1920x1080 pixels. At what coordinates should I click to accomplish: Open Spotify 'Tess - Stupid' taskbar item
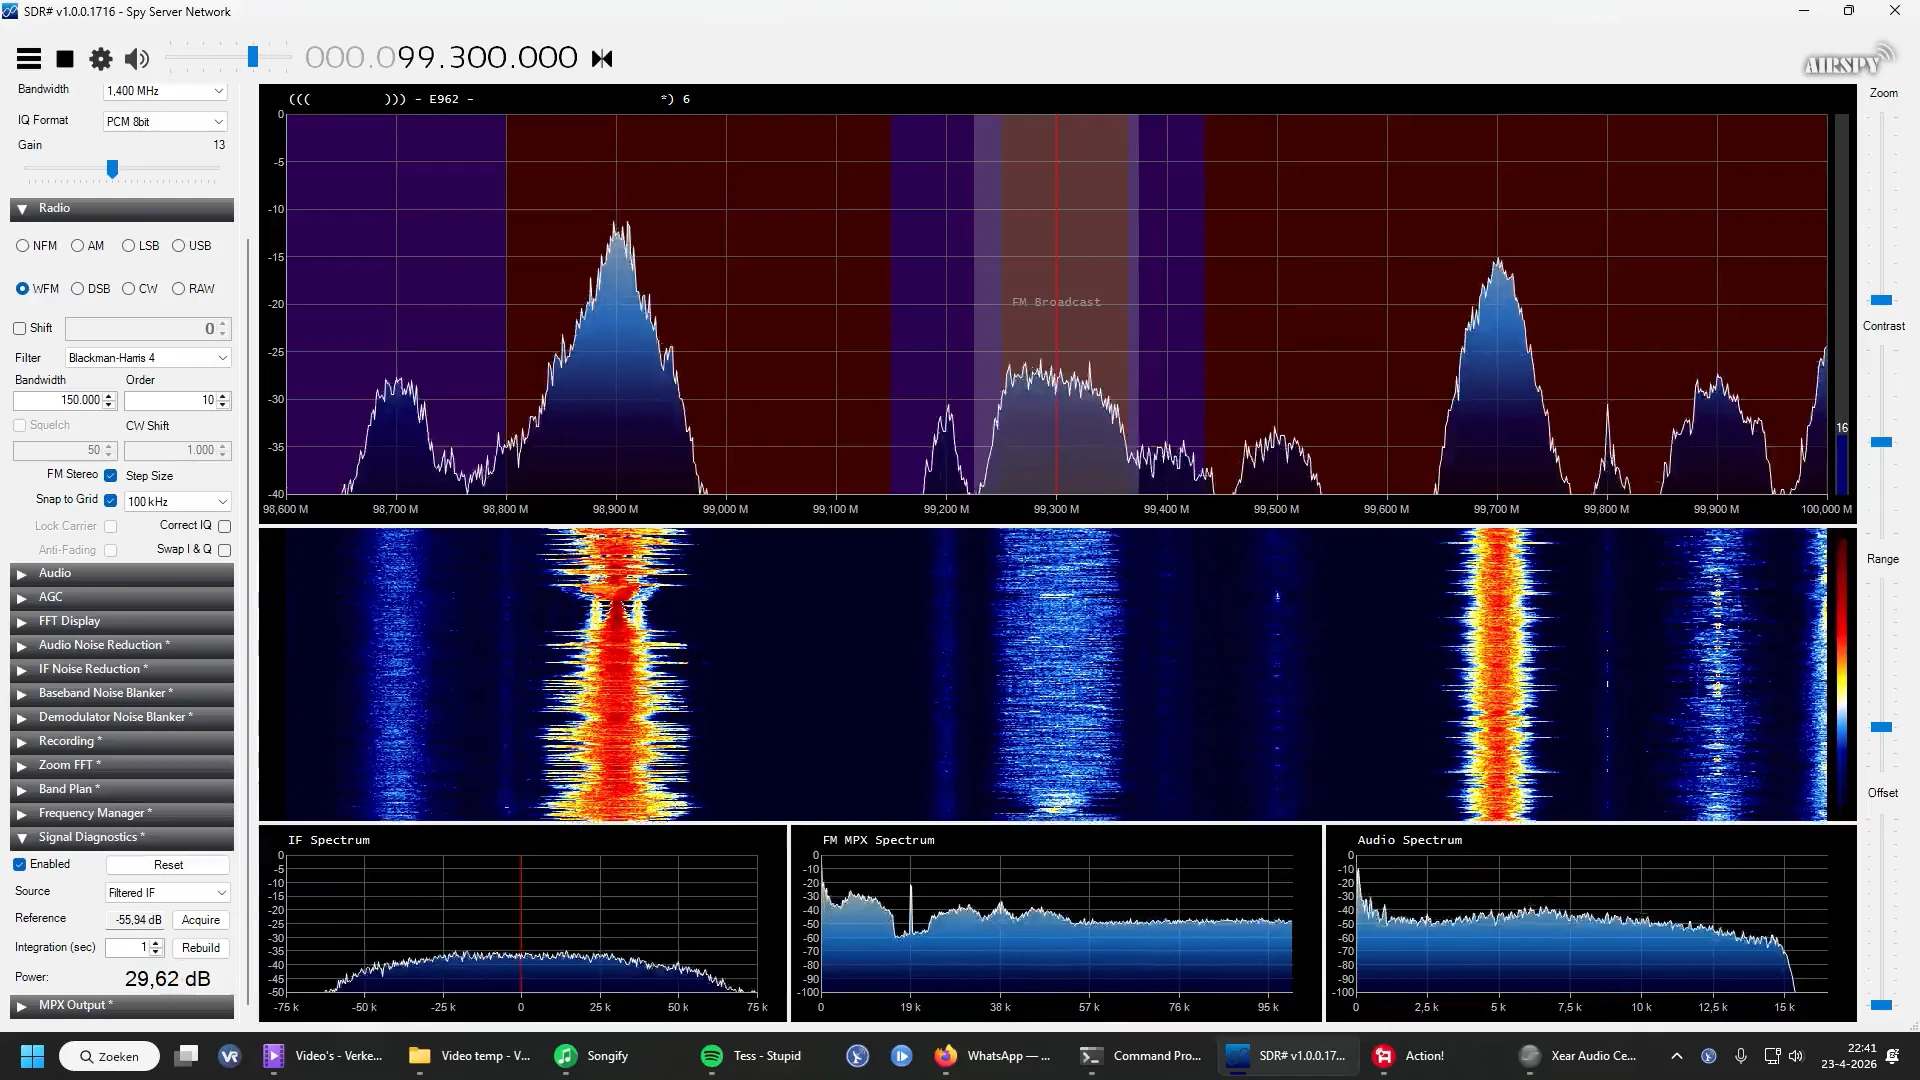[751, 1056]
